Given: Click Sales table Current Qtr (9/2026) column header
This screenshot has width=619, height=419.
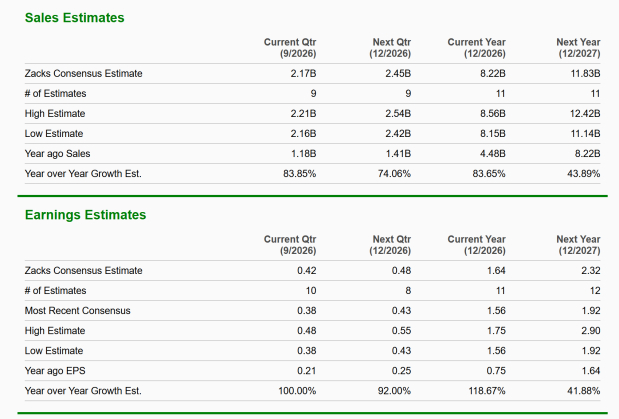Looking at the screenshot, I should [x=290, y=48].
